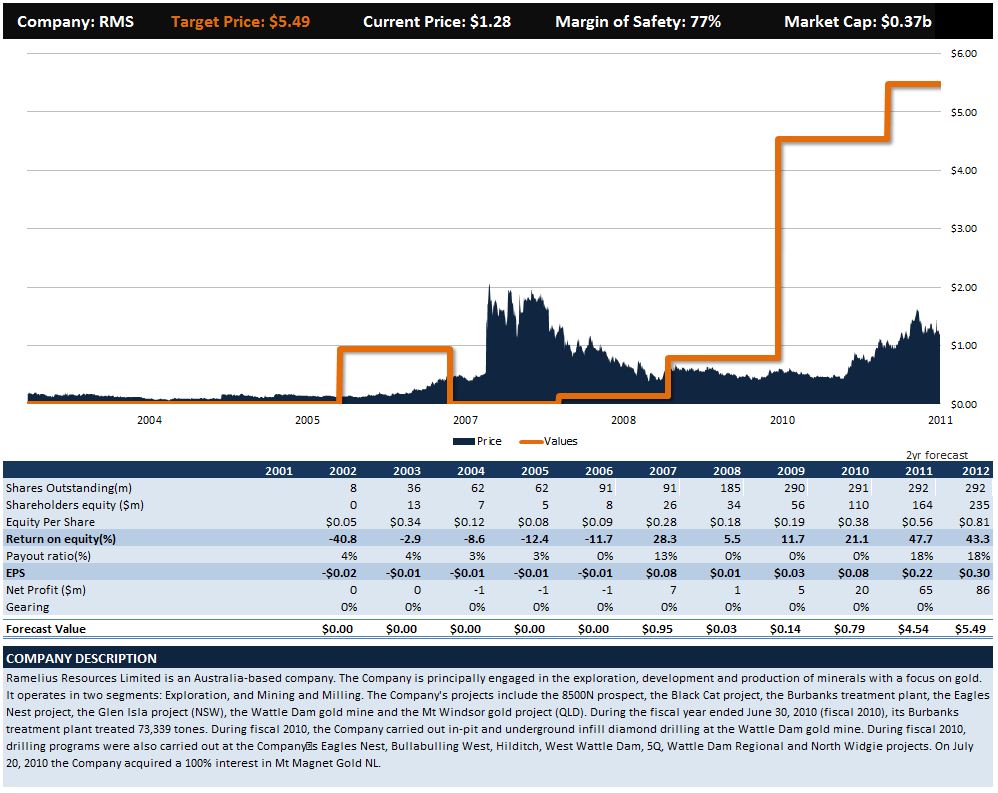
Task: Click the $2.00 axis label
Action: (964, 287)
